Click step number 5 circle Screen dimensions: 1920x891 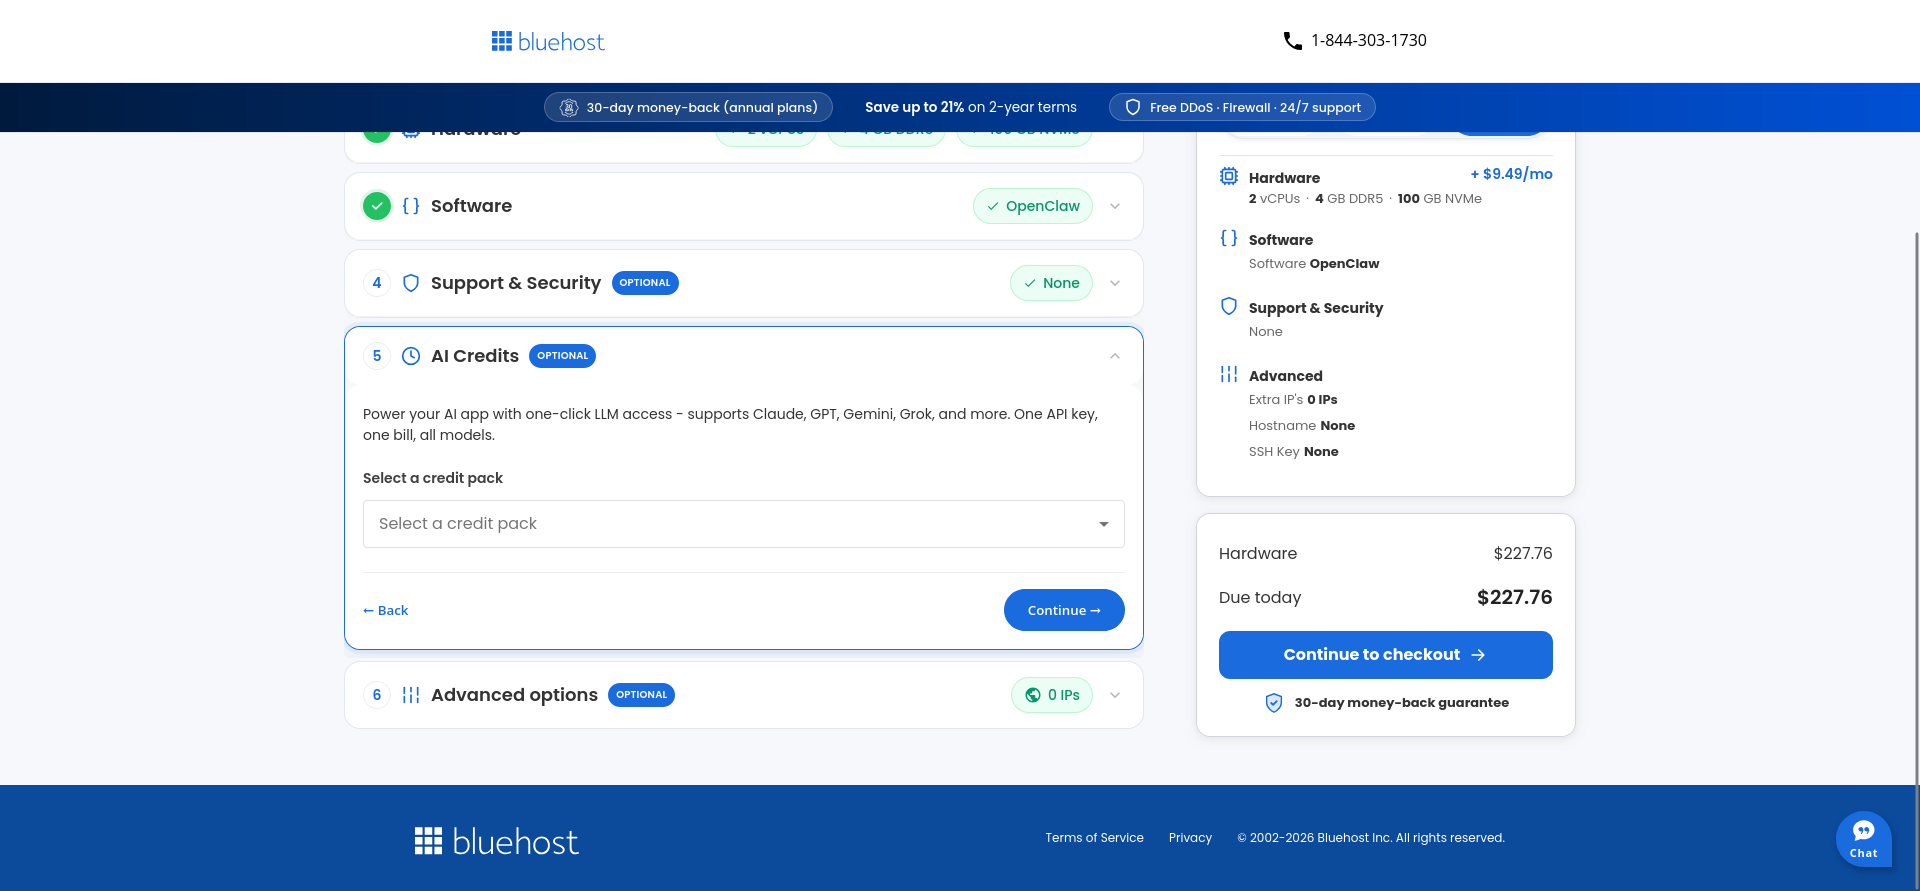(377, 356)
